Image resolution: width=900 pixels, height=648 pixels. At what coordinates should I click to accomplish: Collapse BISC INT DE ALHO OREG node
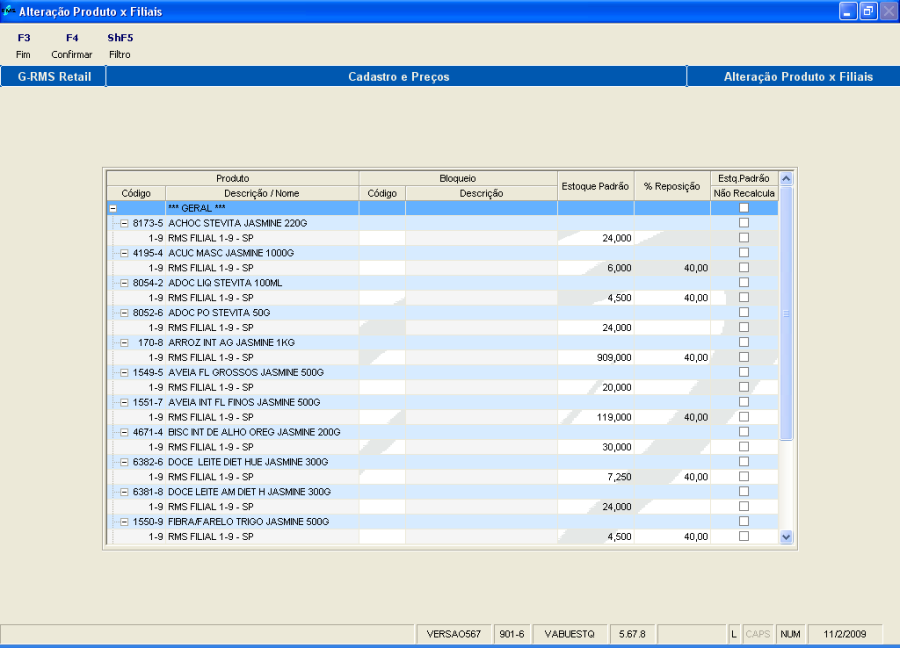click(x=124, y=432)
